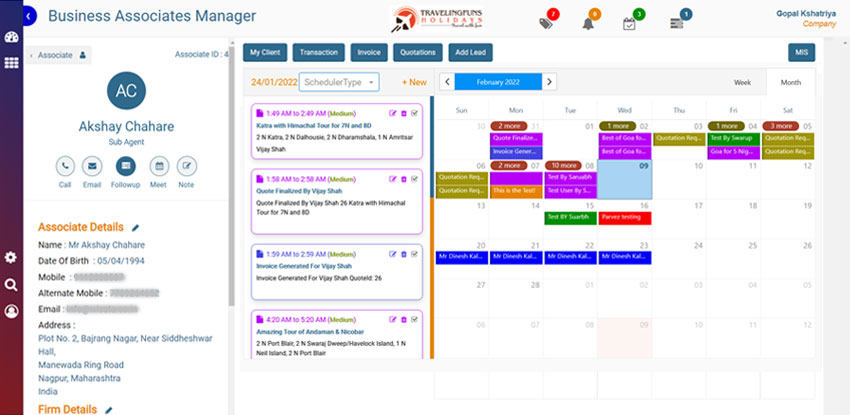Mark the Quote Finalized By Vijay Shah task complete

coord(415,181)
